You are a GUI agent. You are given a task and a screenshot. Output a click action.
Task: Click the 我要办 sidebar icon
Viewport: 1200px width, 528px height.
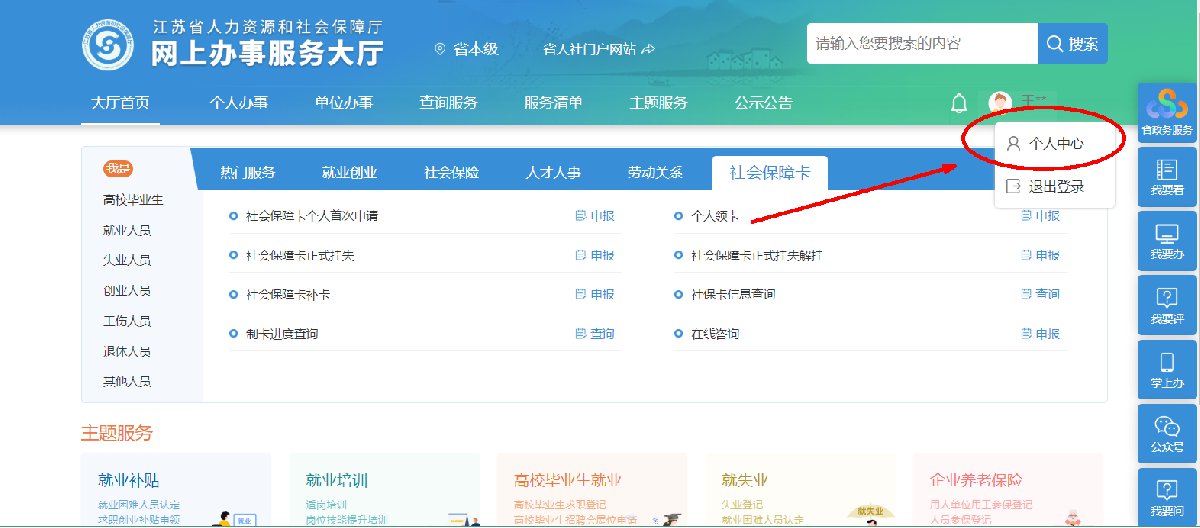(1167, 241)
